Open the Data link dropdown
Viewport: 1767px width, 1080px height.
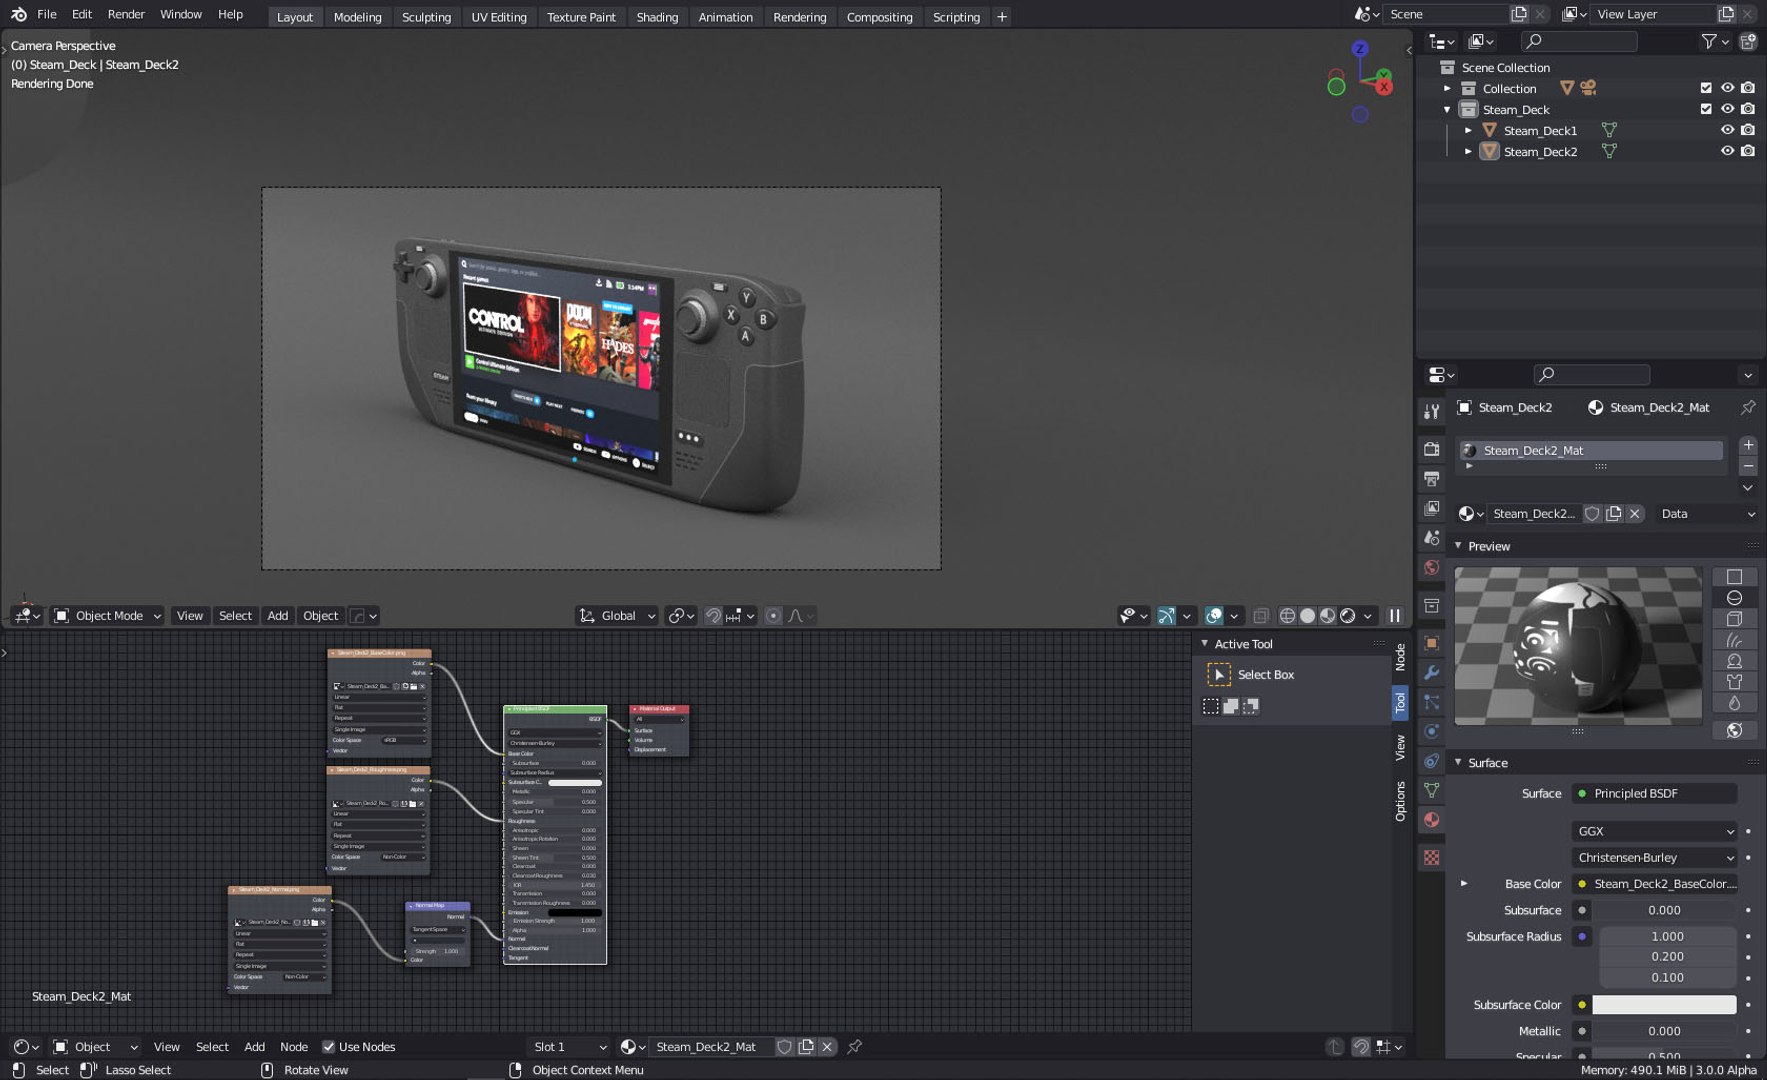(1707, 514)
